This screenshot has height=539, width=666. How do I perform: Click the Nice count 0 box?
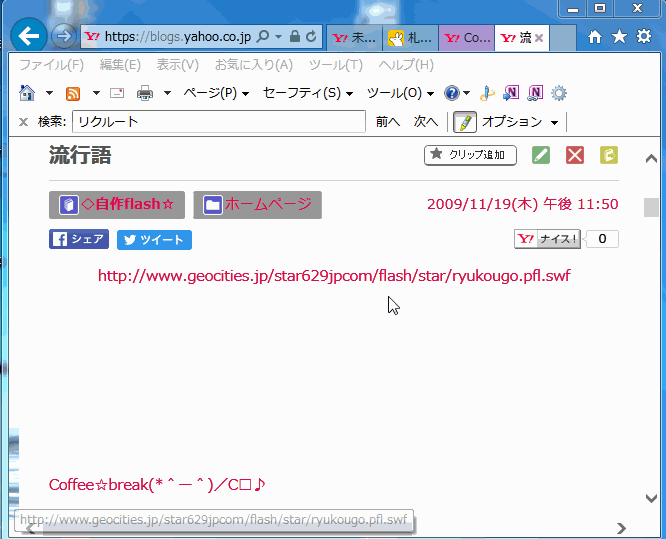pyautogui.click(x=602, y=239)
